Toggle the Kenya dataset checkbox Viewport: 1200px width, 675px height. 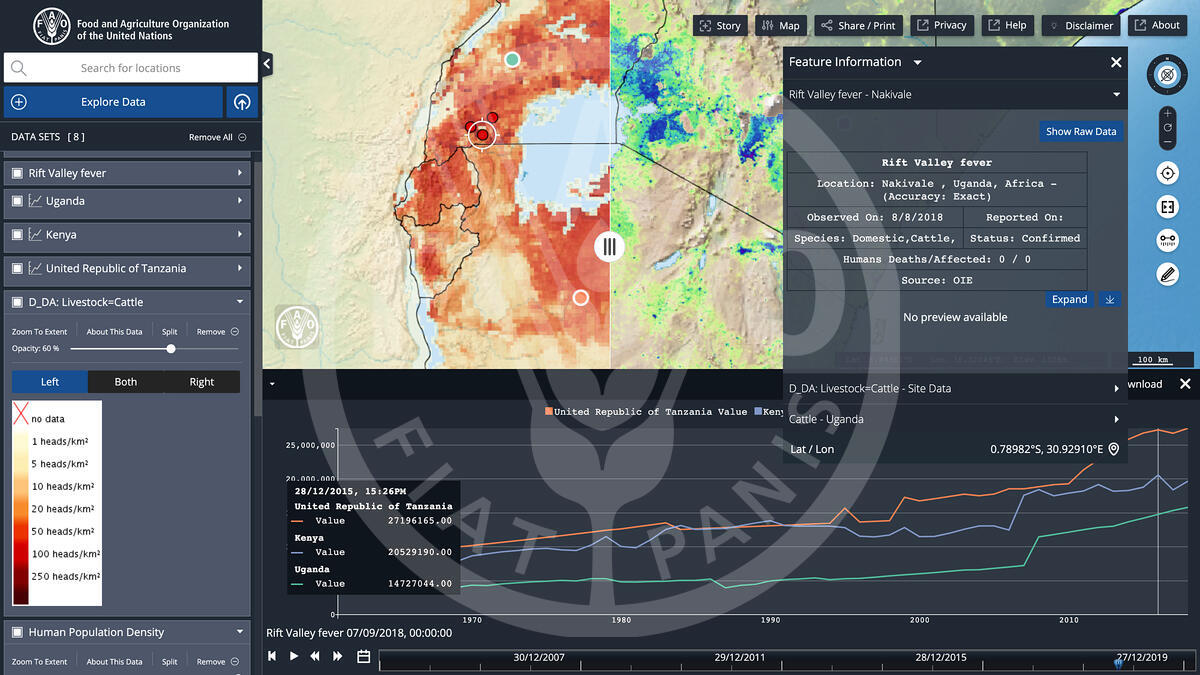[17, 235]
